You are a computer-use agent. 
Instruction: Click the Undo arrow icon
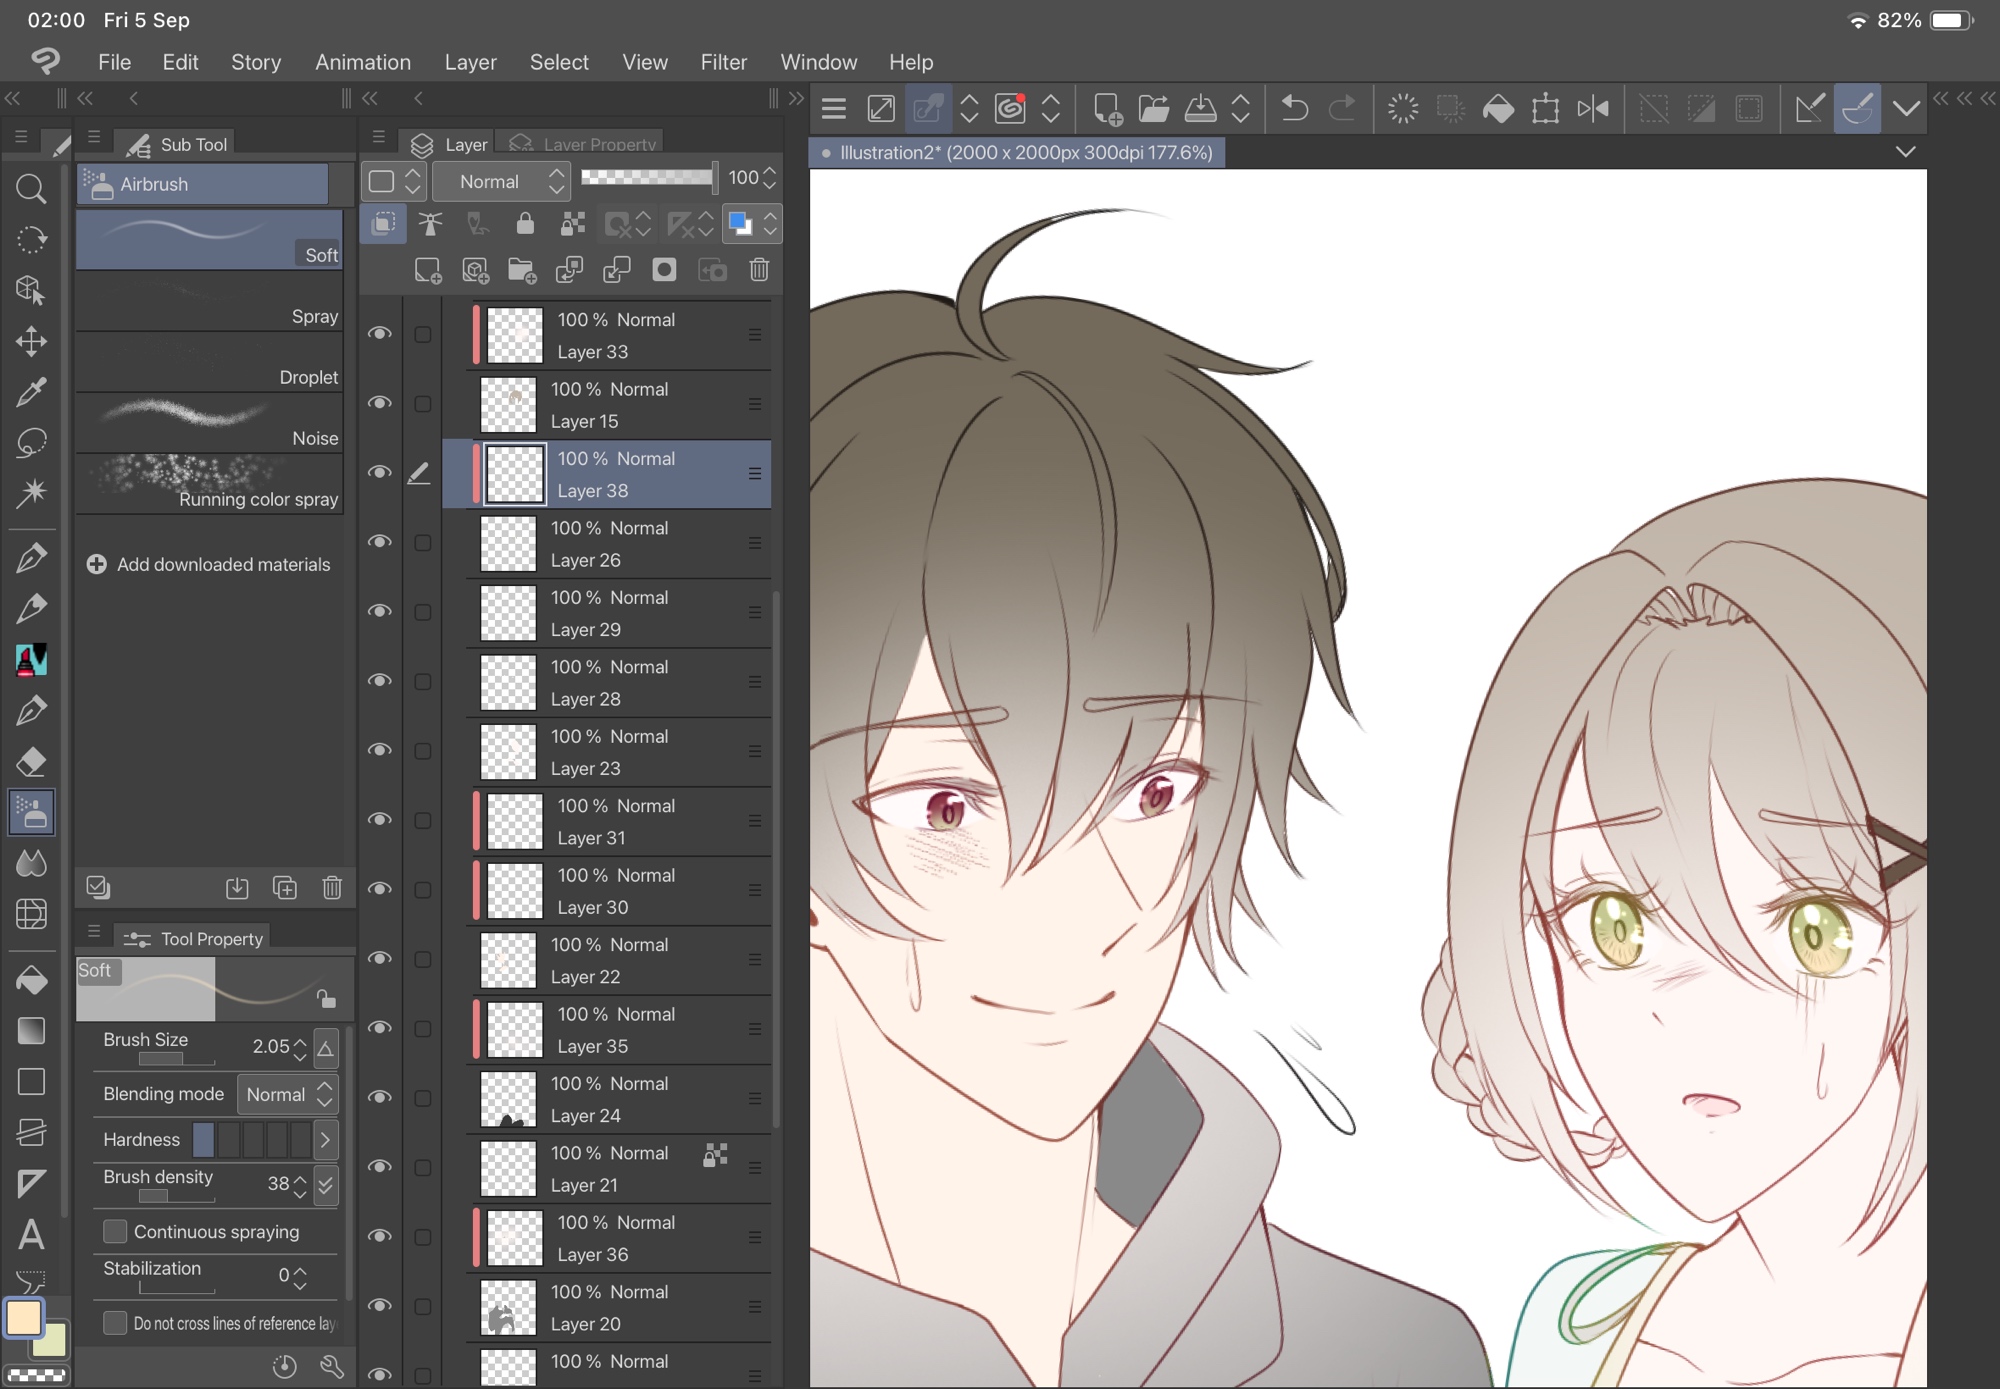click(1294, 108)
